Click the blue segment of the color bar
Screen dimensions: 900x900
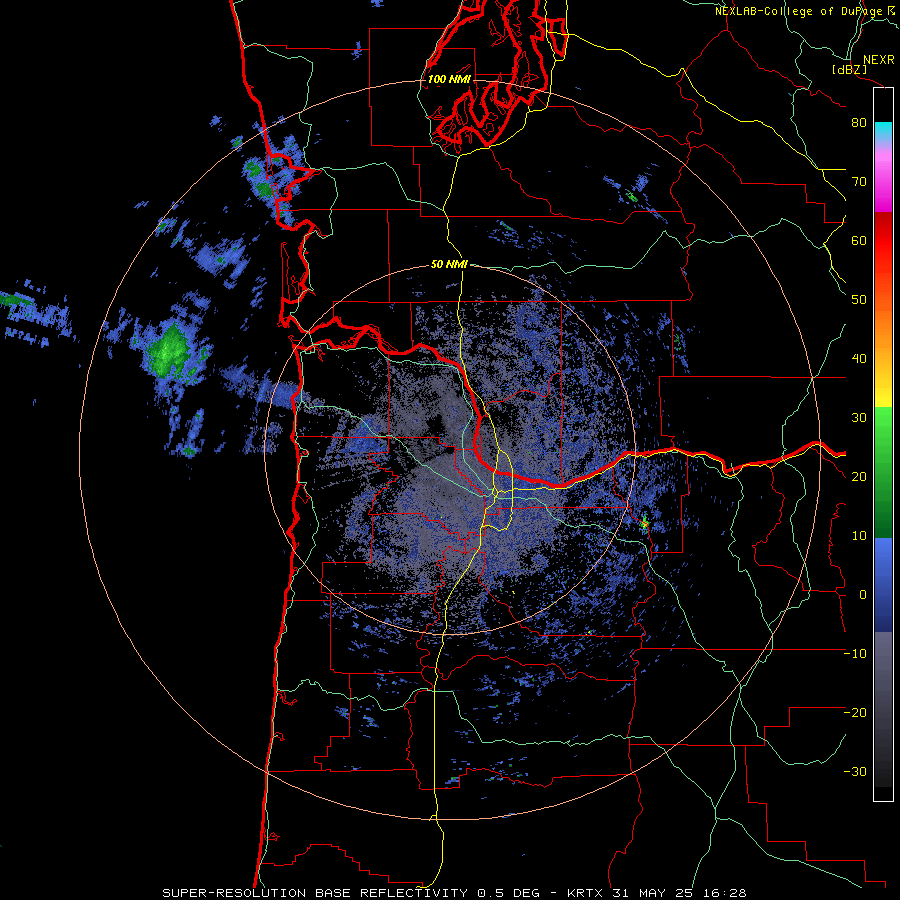coord(883,585)
